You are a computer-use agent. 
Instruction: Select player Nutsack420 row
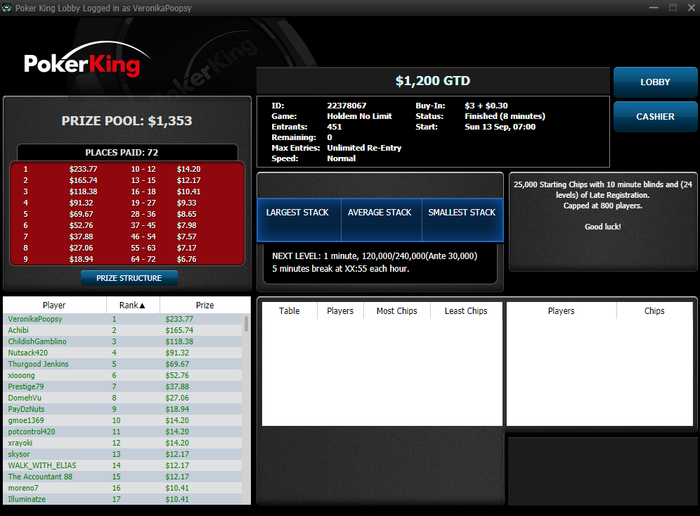pyautogui.click(x=123, y=353)
